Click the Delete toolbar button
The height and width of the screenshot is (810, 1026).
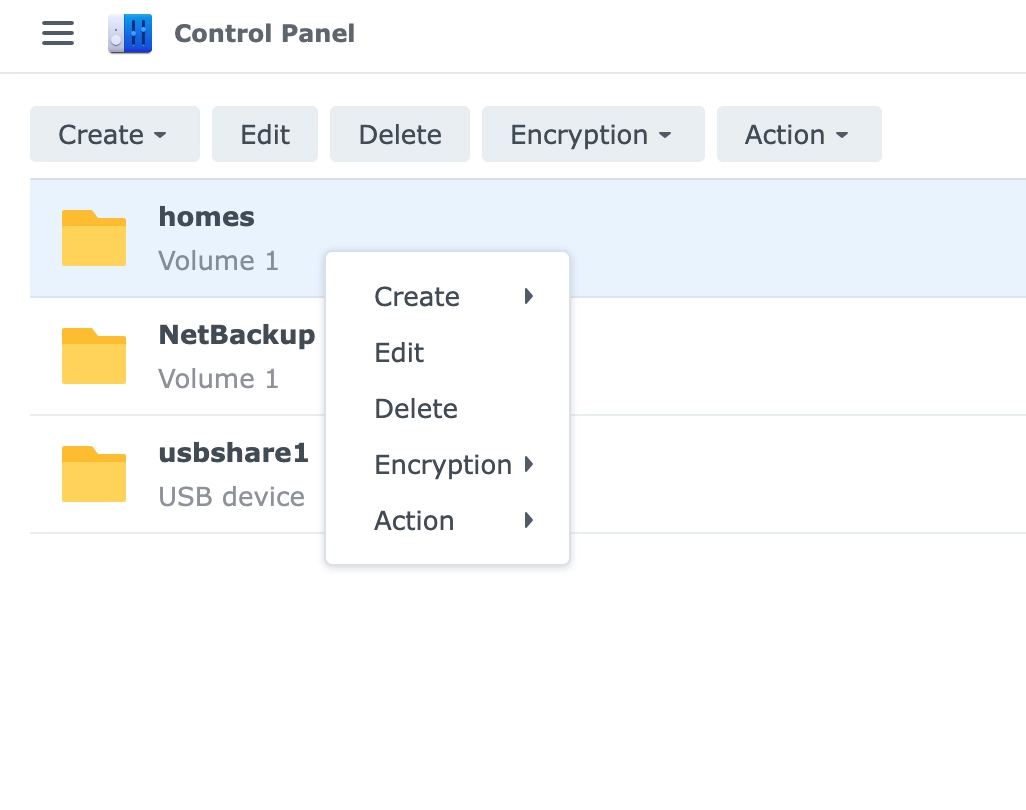[x=400, y=134]
